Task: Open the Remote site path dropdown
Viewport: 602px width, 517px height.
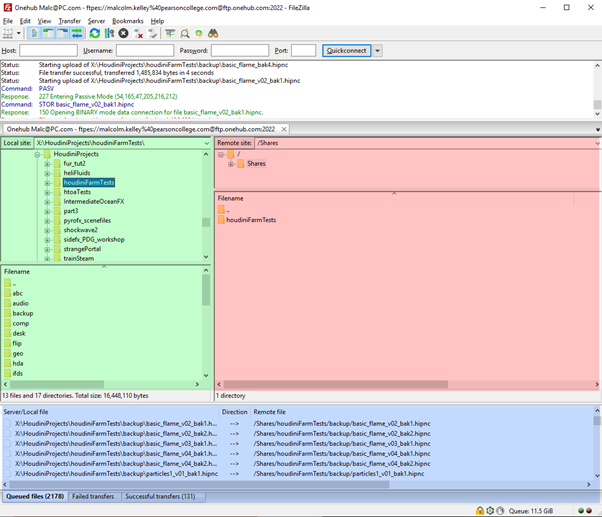Action: [598, 143]
